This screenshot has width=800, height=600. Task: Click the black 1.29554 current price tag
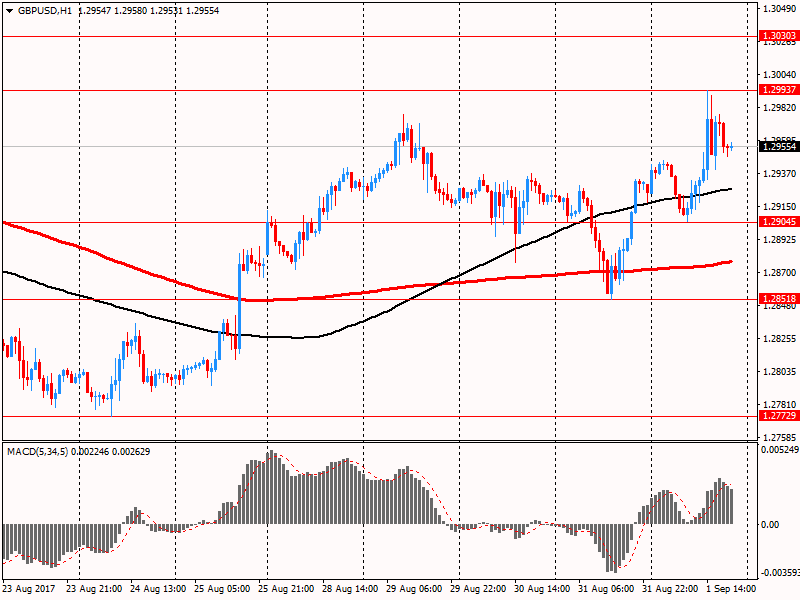pos(779,147)
